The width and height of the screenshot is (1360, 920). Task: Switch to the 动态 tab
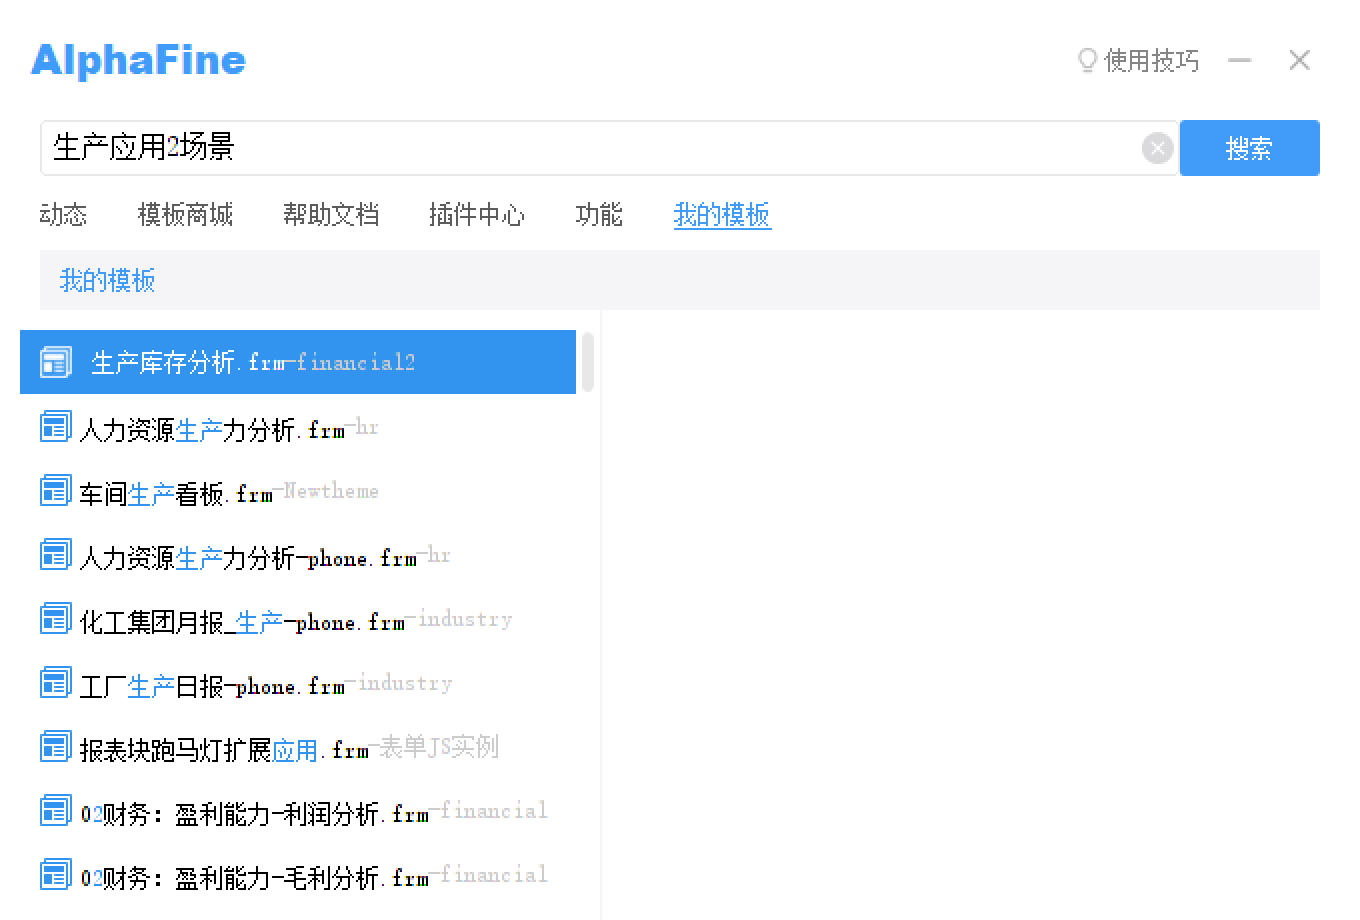[64, 215]
